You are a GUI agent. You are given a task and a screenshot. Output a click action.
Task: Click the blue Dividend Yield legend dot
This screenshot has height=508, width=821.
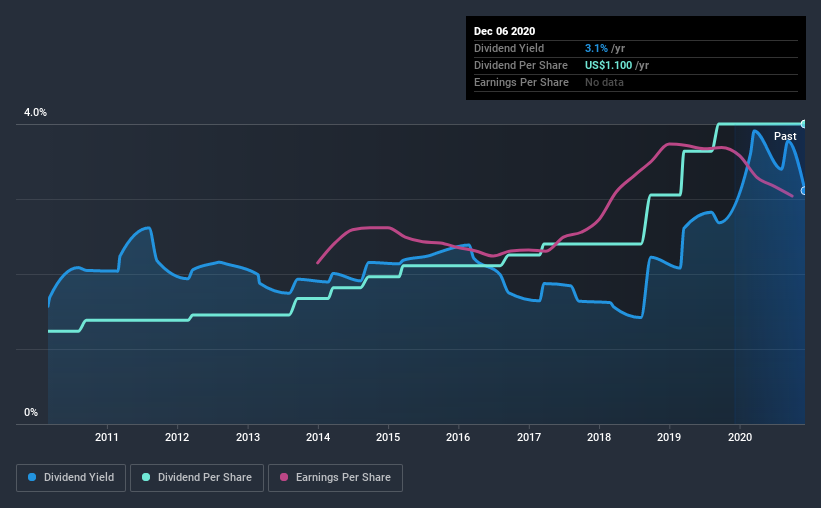pos(32,477)
